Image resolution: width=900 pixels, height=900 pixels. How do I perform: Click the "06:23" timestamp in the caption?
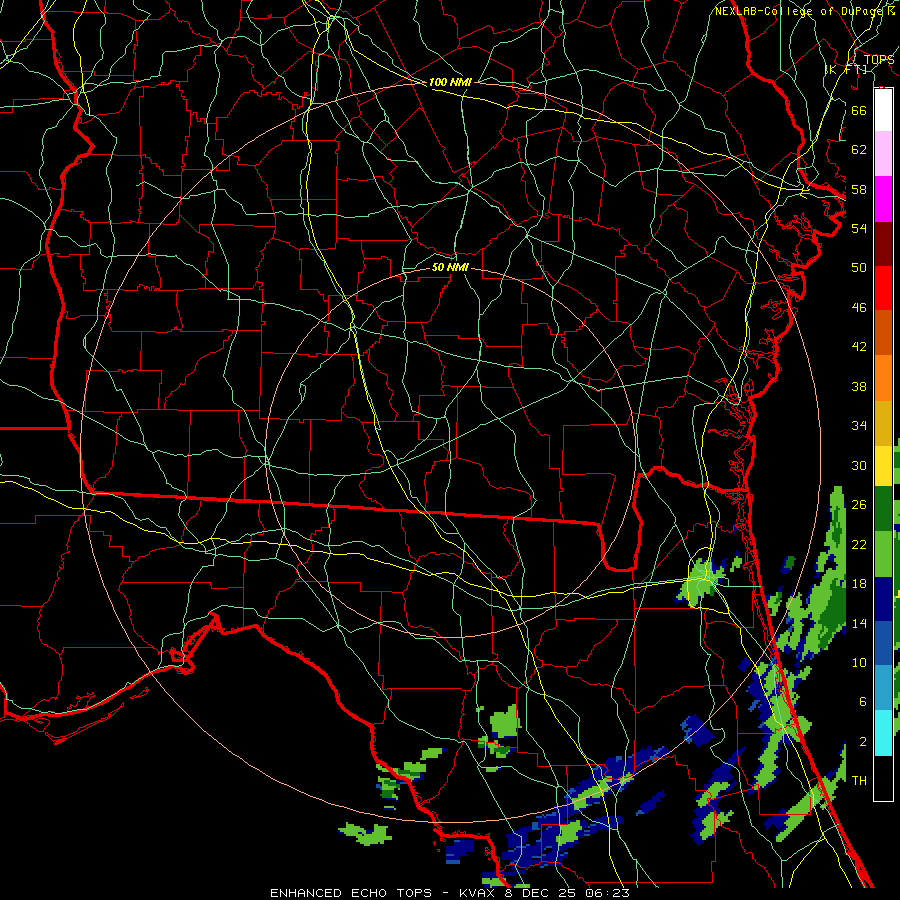coord(607,893)
